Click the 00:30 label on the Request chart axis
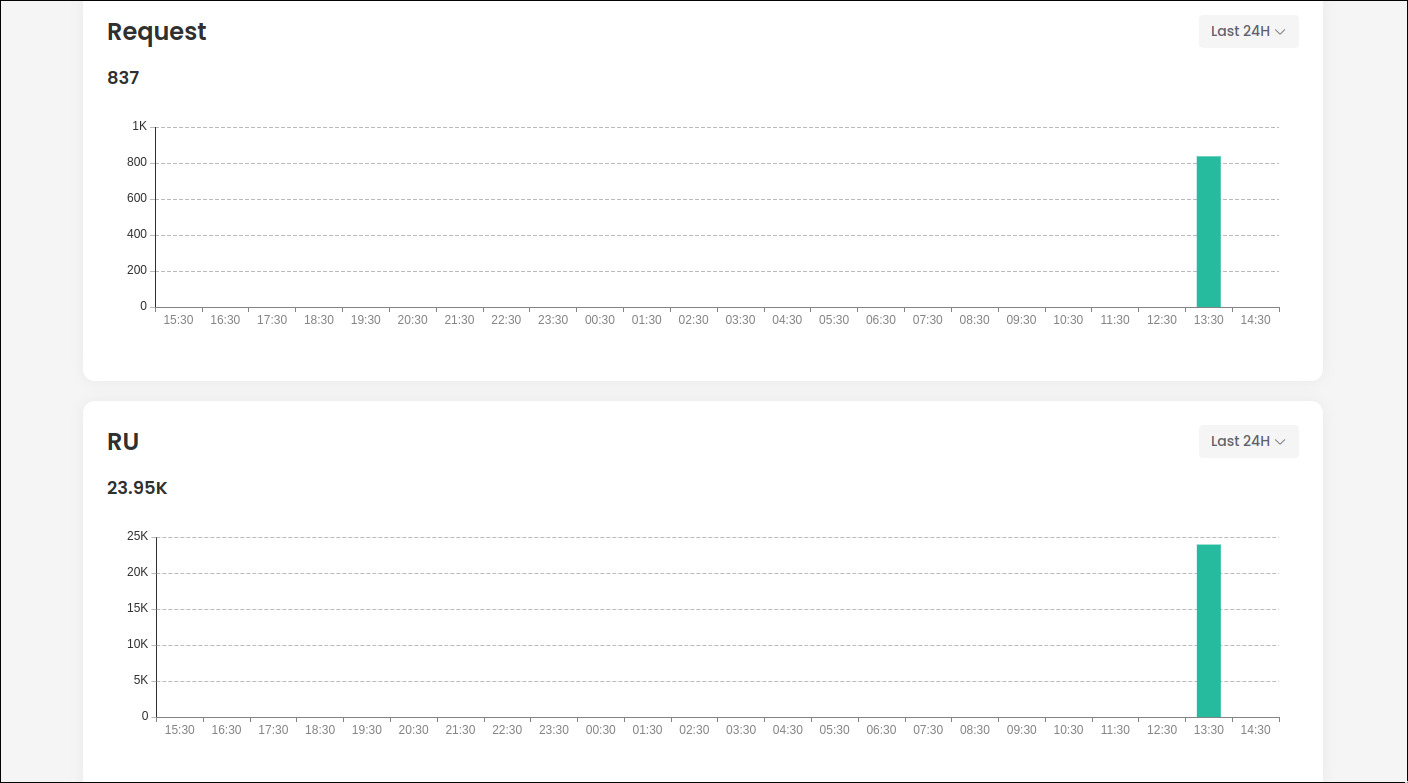 (x=600, y=320)
